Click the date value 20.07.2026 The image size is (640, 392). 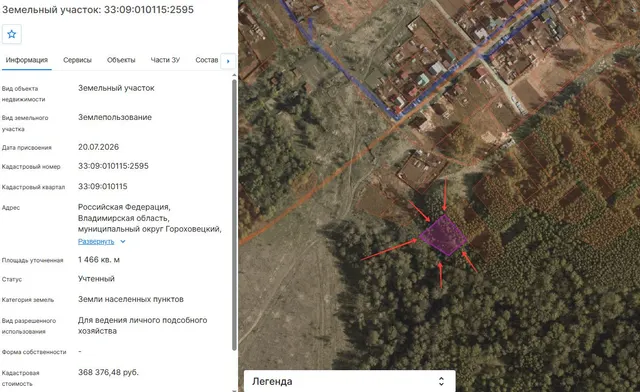[x=98, y=147]
